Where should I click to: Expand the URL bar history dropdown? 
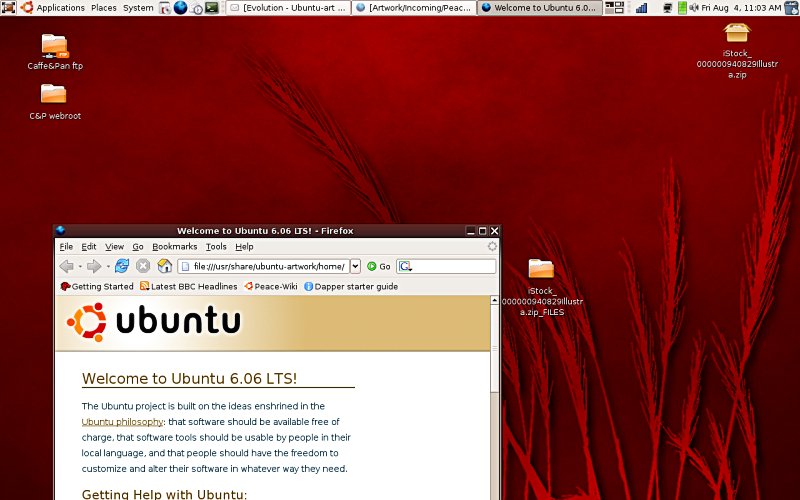click(x=356, y=266)
